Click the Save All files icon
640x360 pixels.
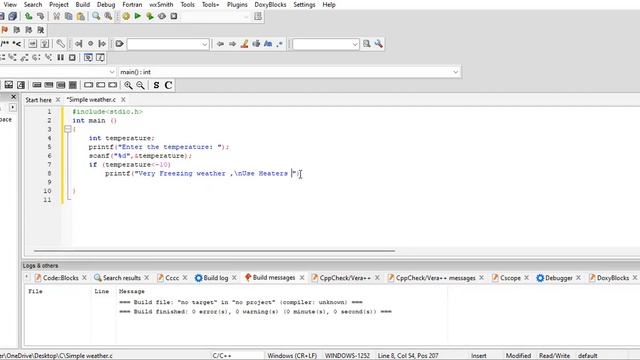click(13, 16)
